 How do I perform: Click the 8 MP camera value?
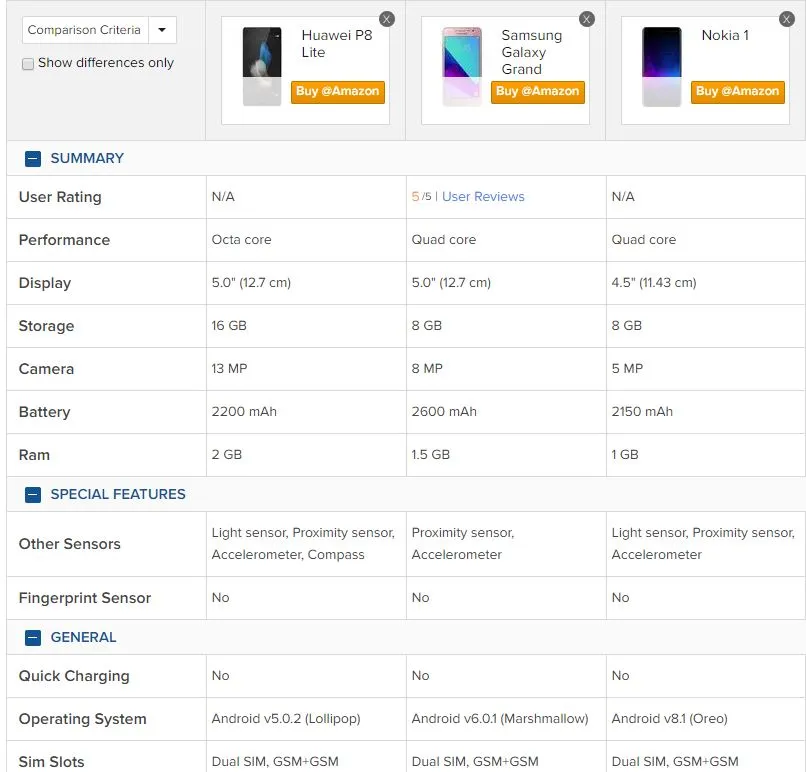click(x=427, y=369)
